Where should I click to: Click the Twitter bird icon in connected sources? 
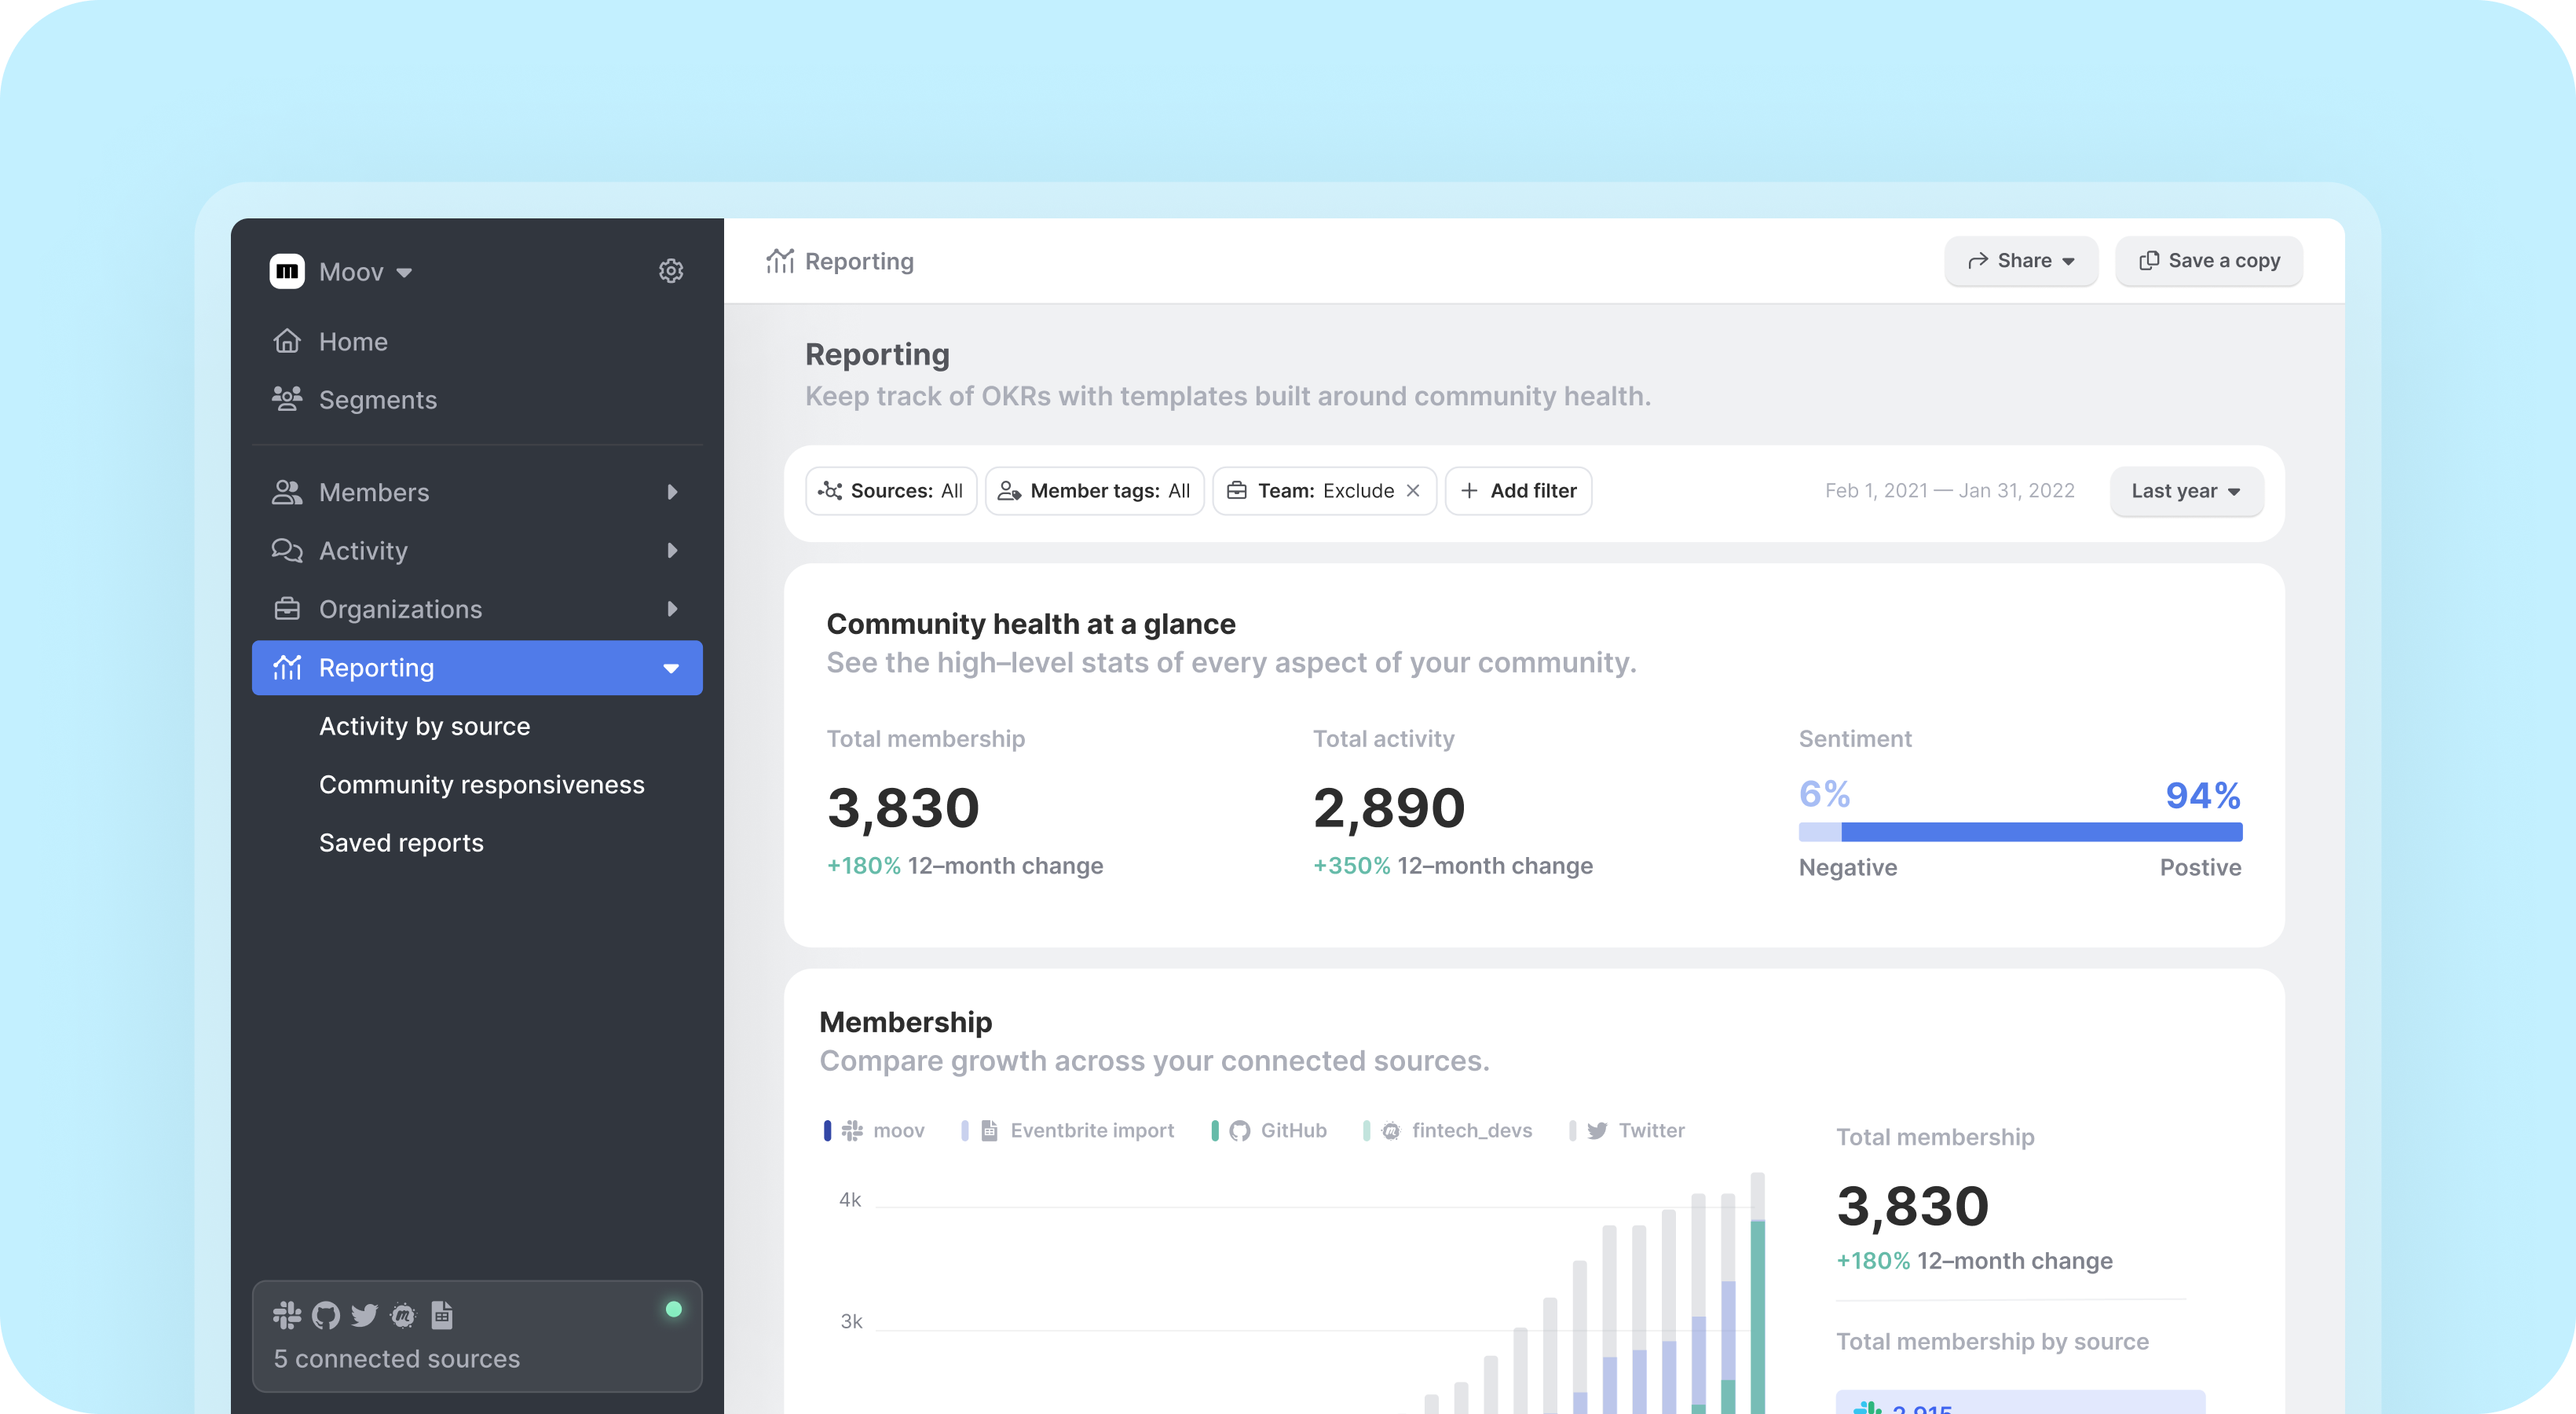click(x=365, y=1315)
